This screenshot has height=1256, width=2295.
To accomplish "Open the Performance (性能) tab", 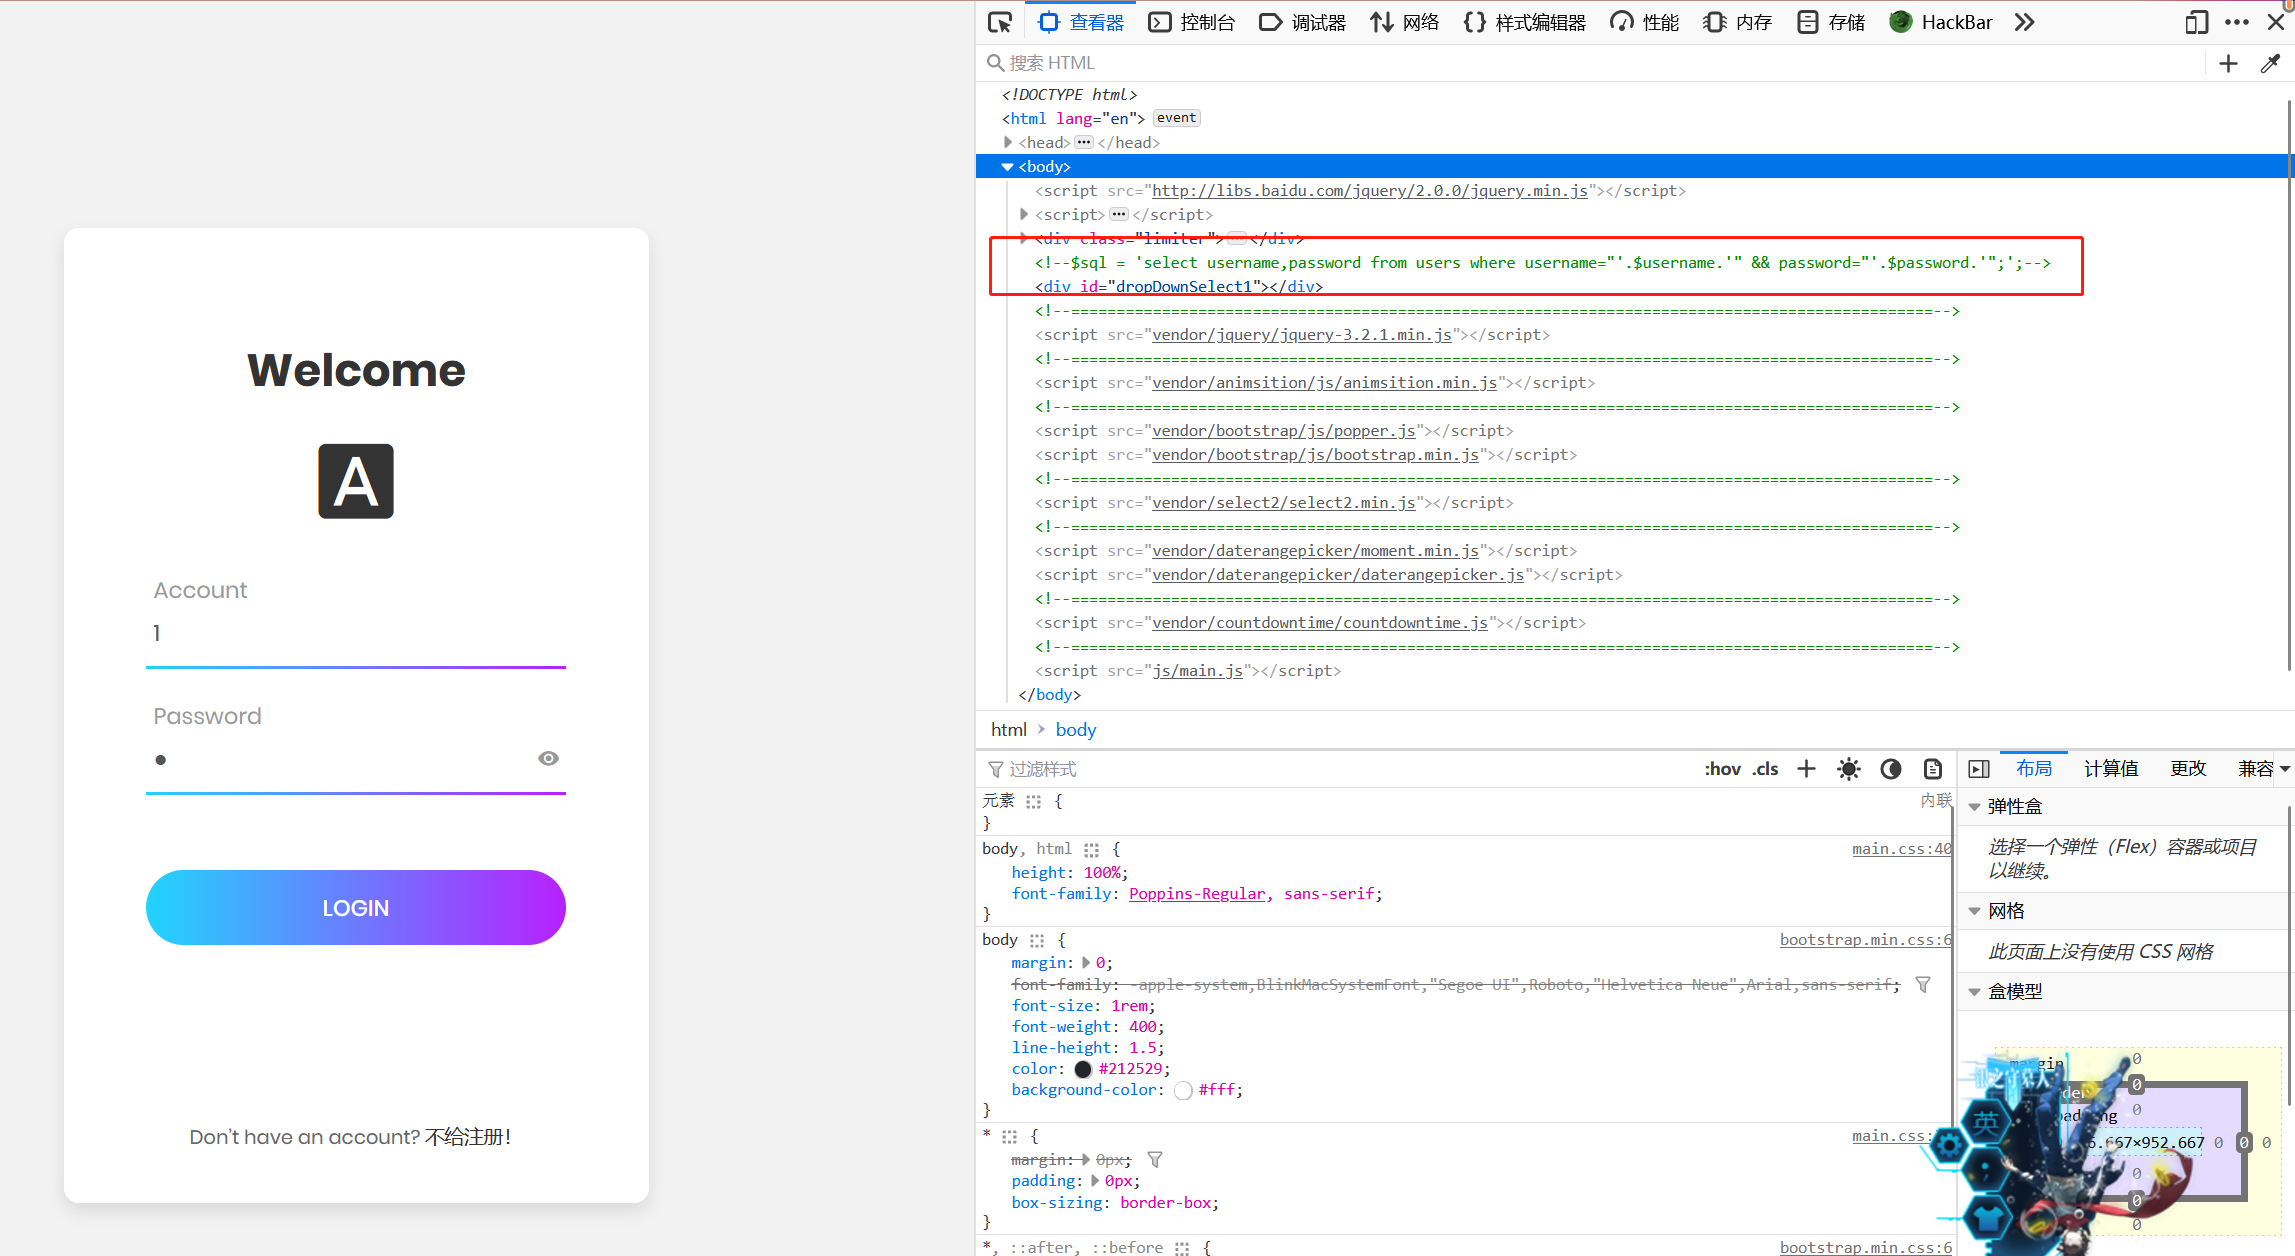I will tap(1644, 22).
